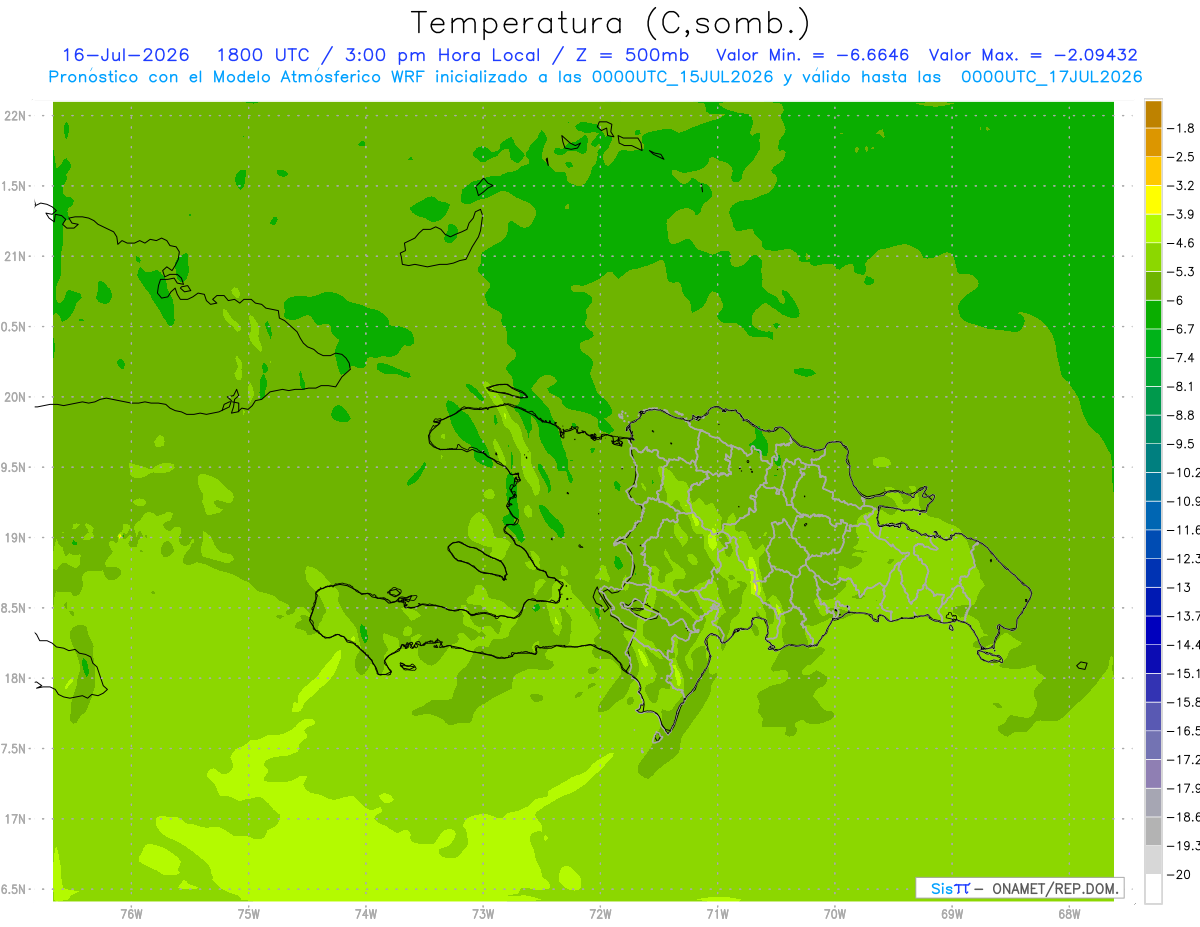Click the '-7.4' colorbar label
The width and height of the screenshot is (1200, 927).
[1182, 358]
